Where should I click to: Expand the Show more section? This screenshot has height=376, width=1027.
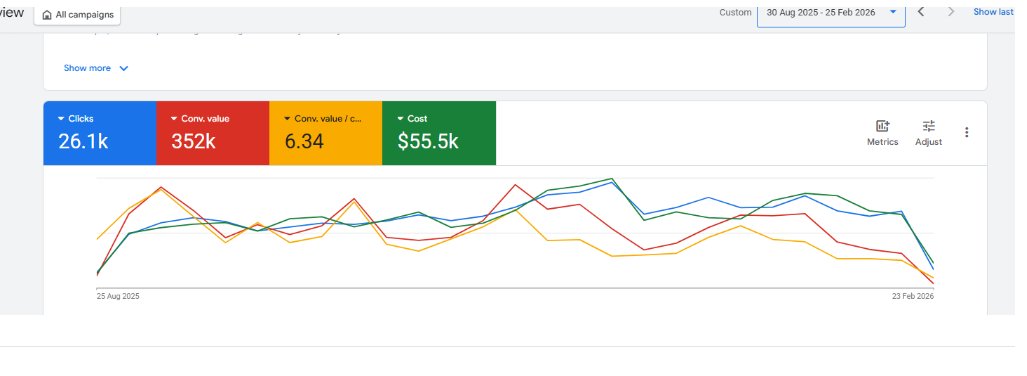click(96, 68)
